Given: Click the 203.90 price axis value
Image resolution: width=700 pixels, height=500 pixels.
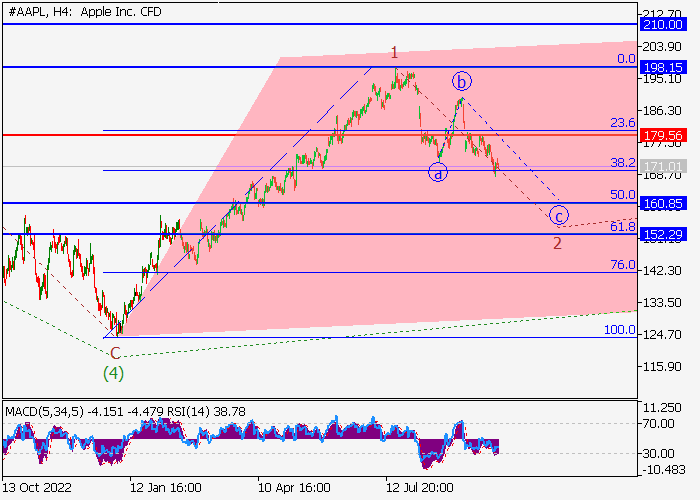Looking at the screenshot, I should coord(662,46).
